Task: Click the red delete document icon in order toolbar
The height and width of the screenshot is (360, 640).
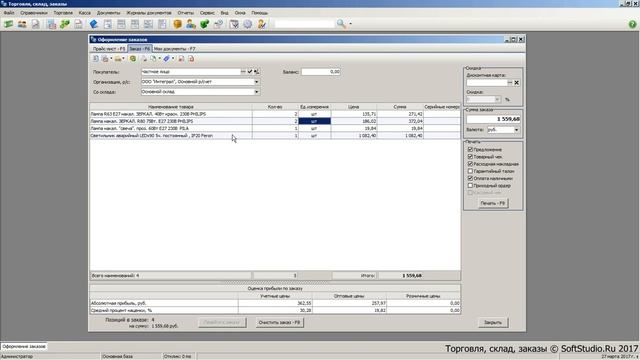Action: tap(191, 59)
